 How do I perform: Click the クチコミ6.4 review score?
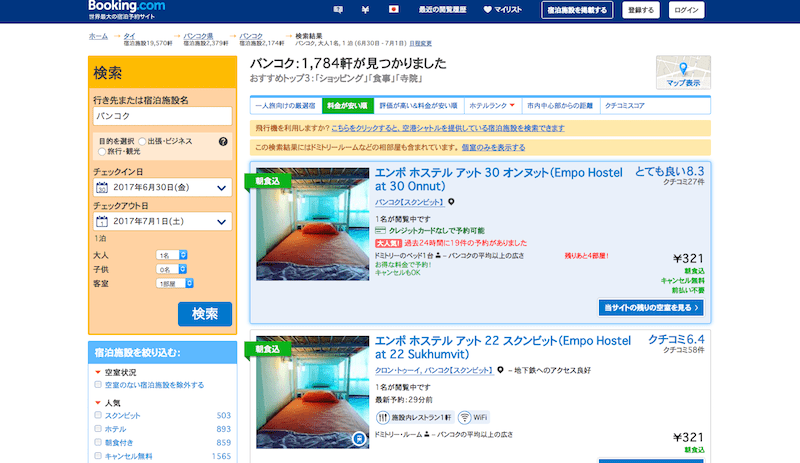[676, 339]
